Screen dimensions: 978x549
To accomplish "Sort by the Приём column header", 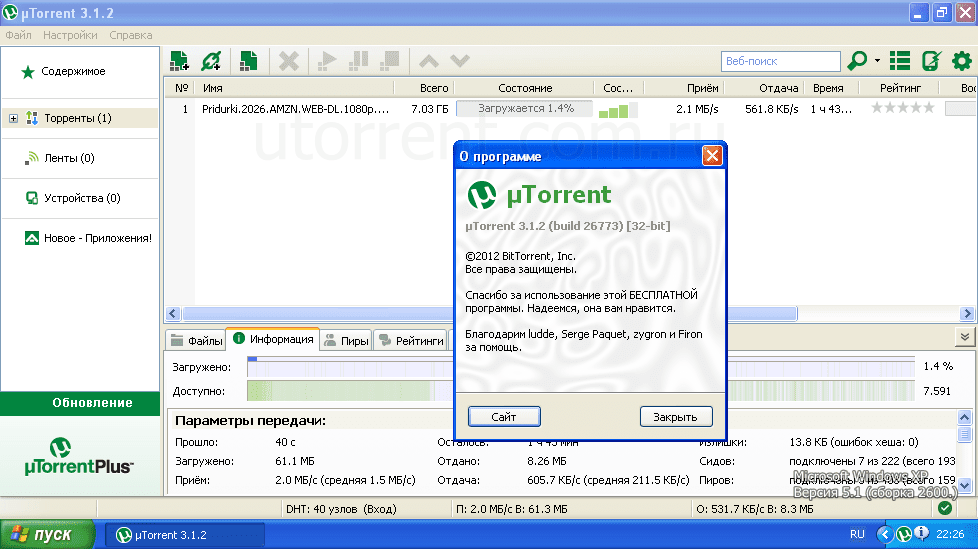I will click(684, 88).
